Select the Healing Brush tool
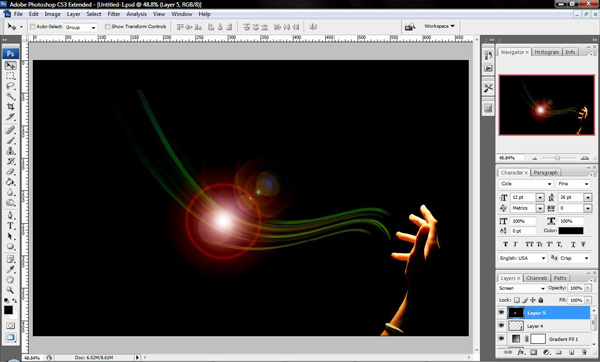 pyautogui.click(x=10, y=130)
